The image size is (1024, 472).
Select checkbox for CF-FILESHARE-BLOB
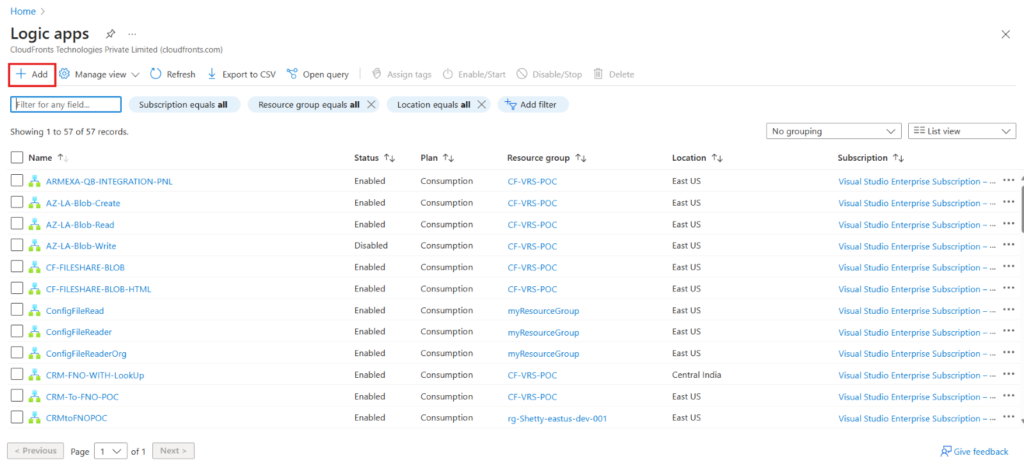tap(17, 267)
